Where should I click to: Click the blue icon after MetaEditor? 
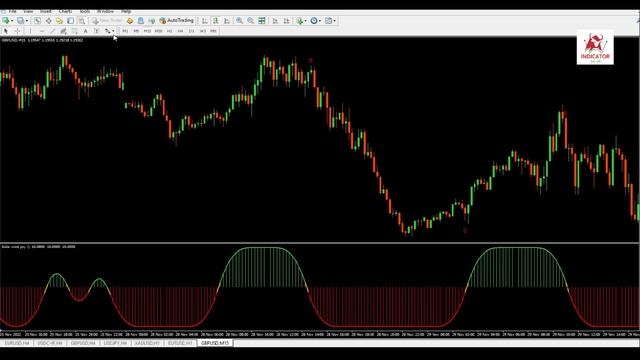[x=141, y=20]
